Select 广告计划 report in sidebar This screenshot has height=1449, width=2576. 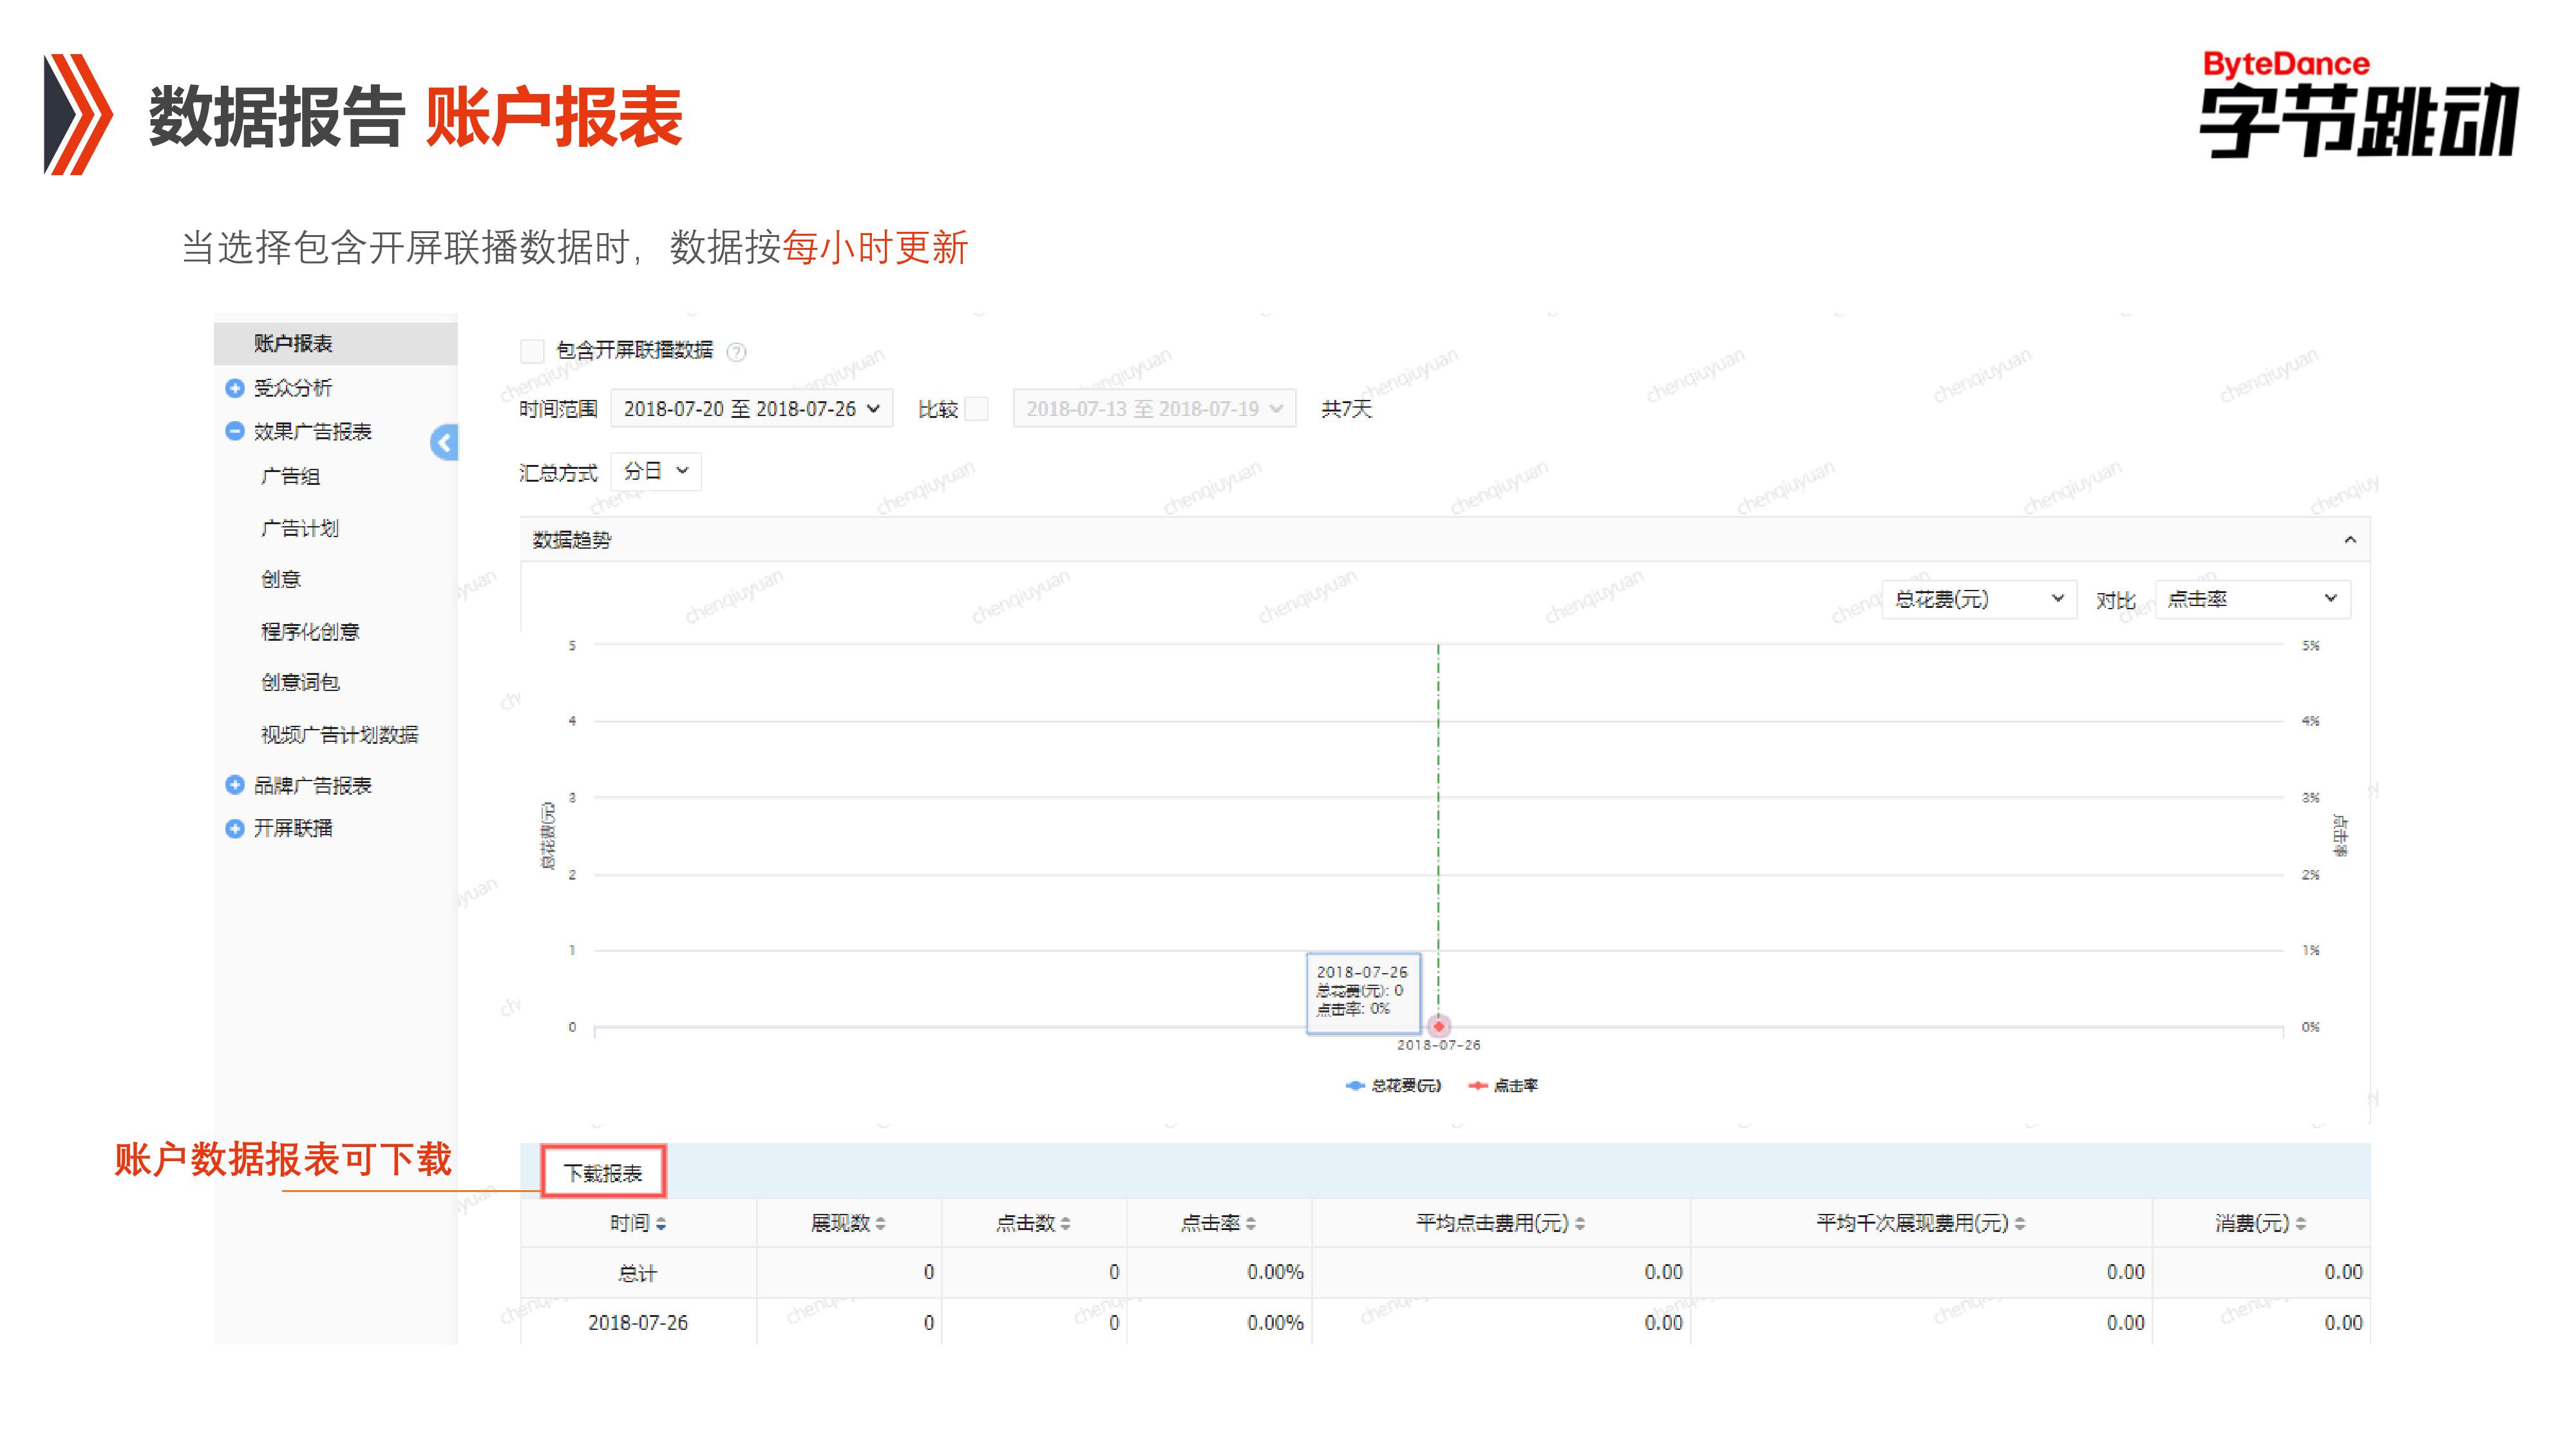(300, 528)
